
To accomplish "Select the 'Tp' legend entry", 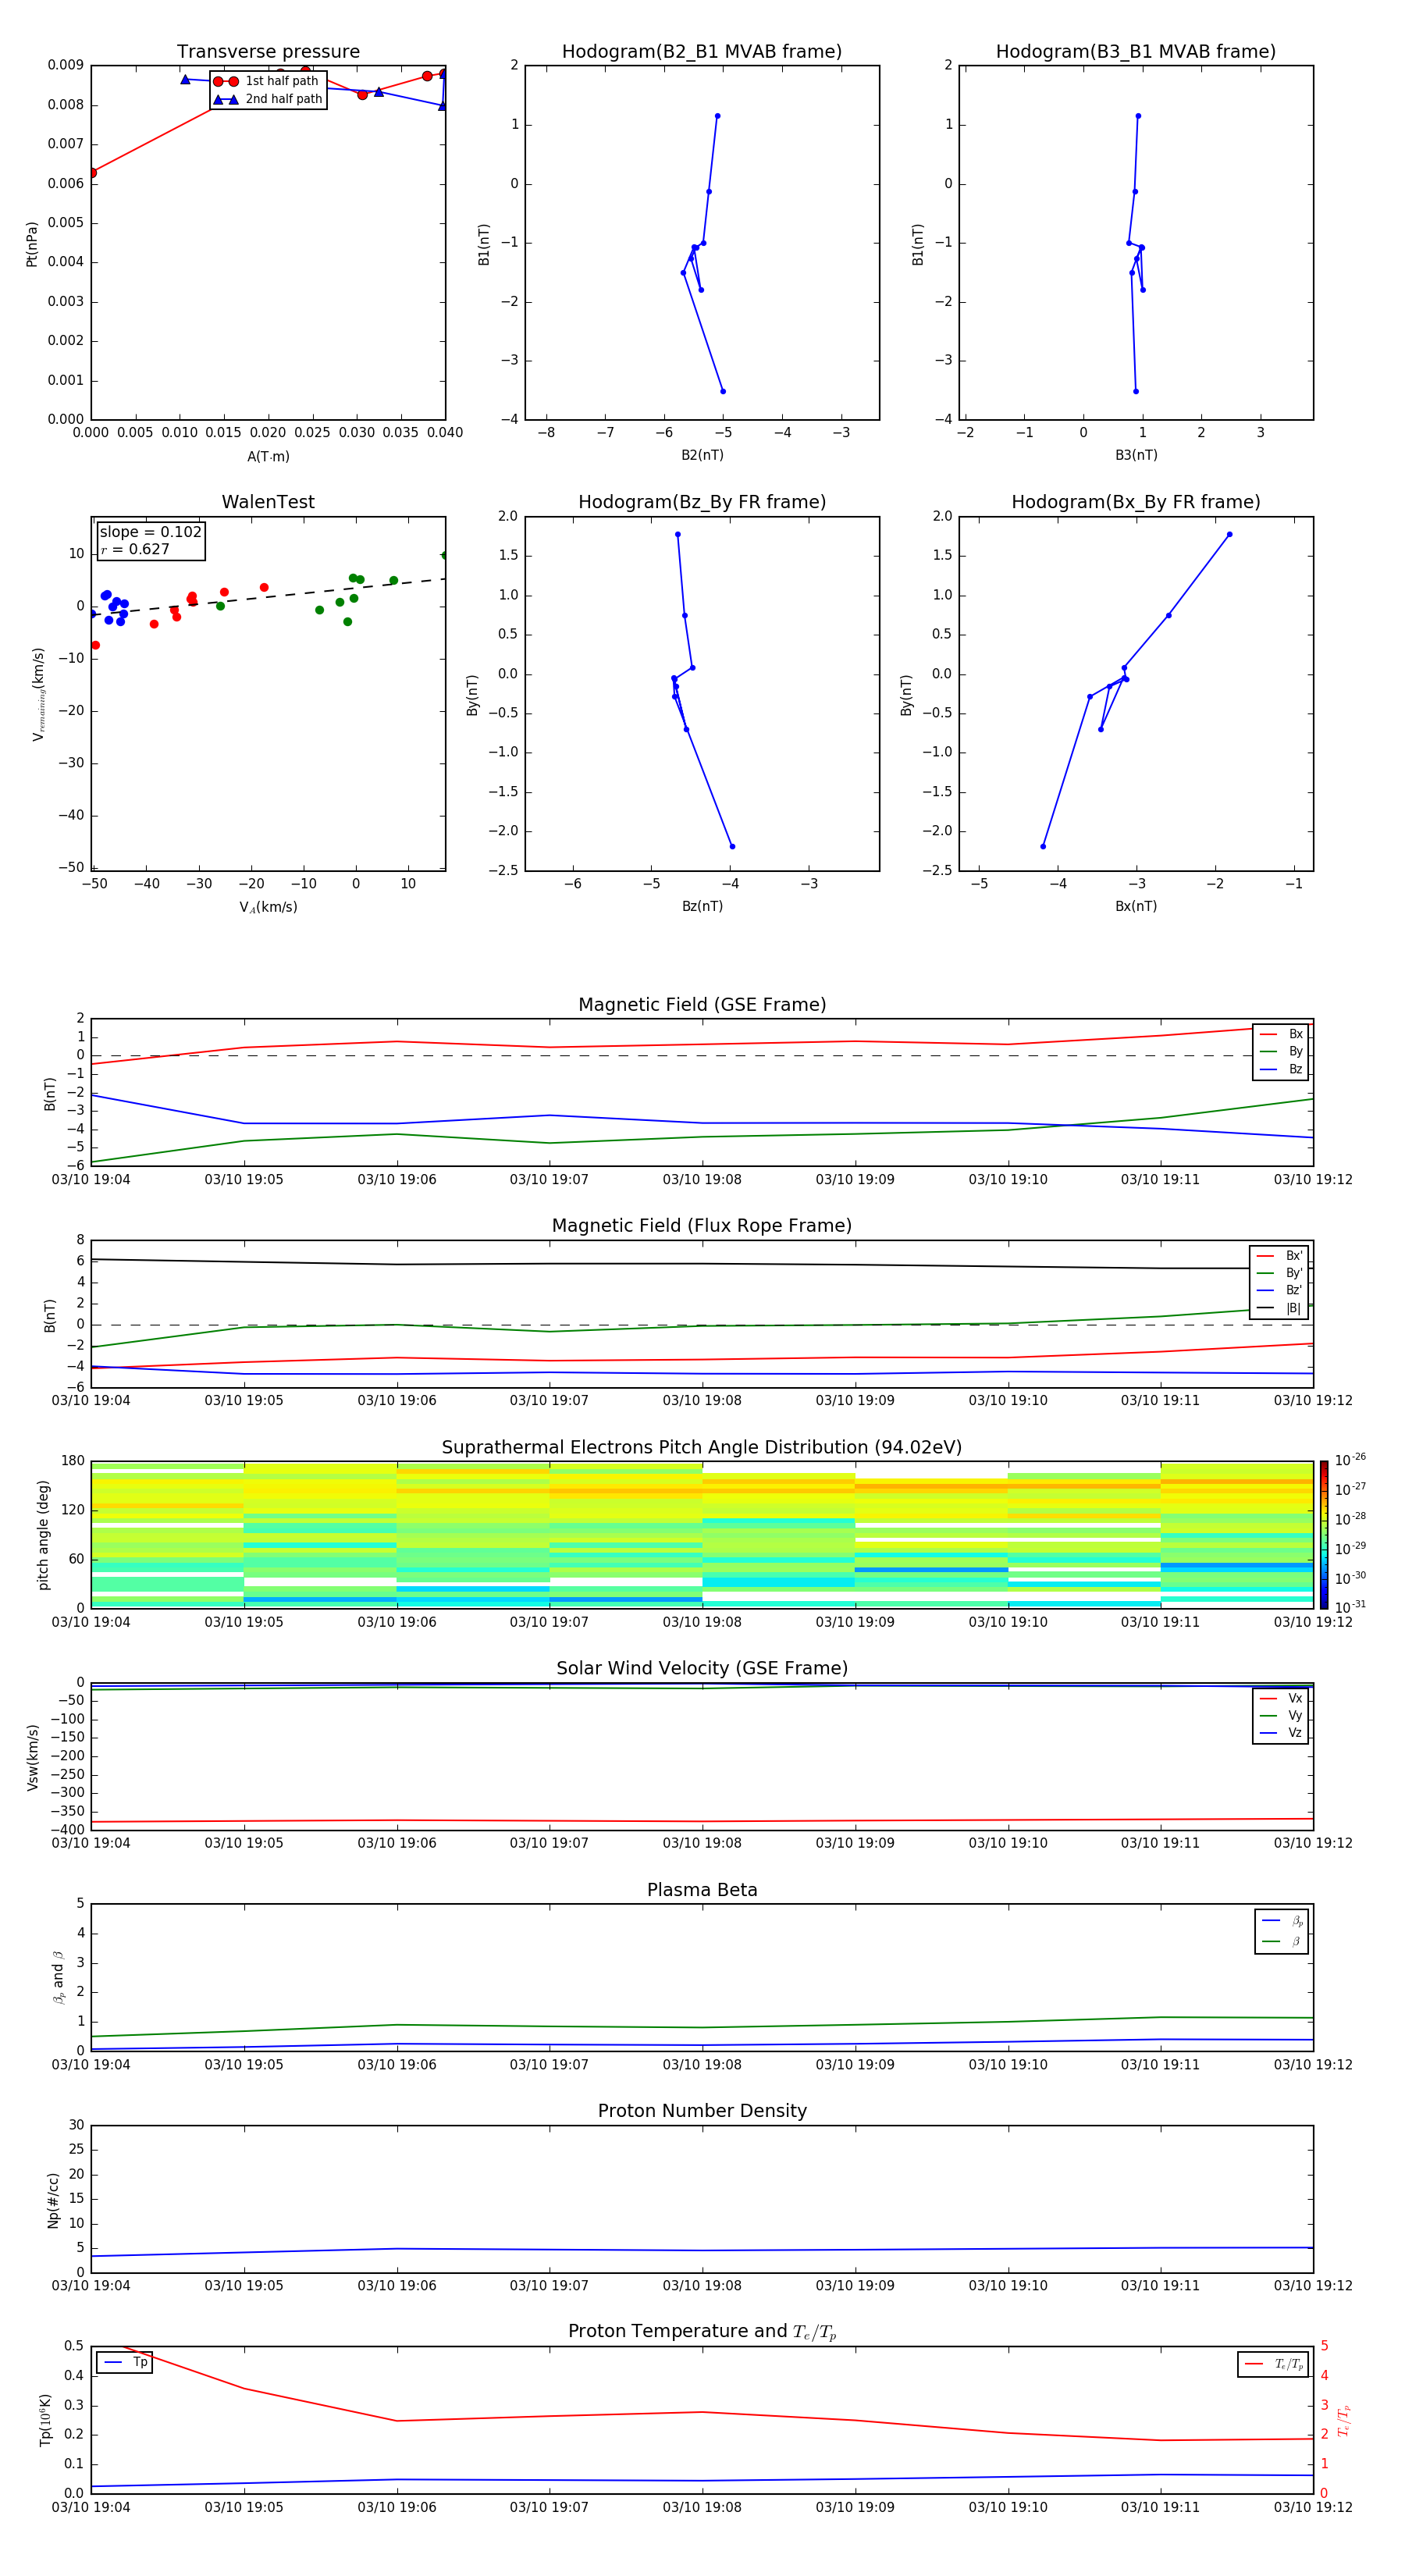I will click(125, 2362).
